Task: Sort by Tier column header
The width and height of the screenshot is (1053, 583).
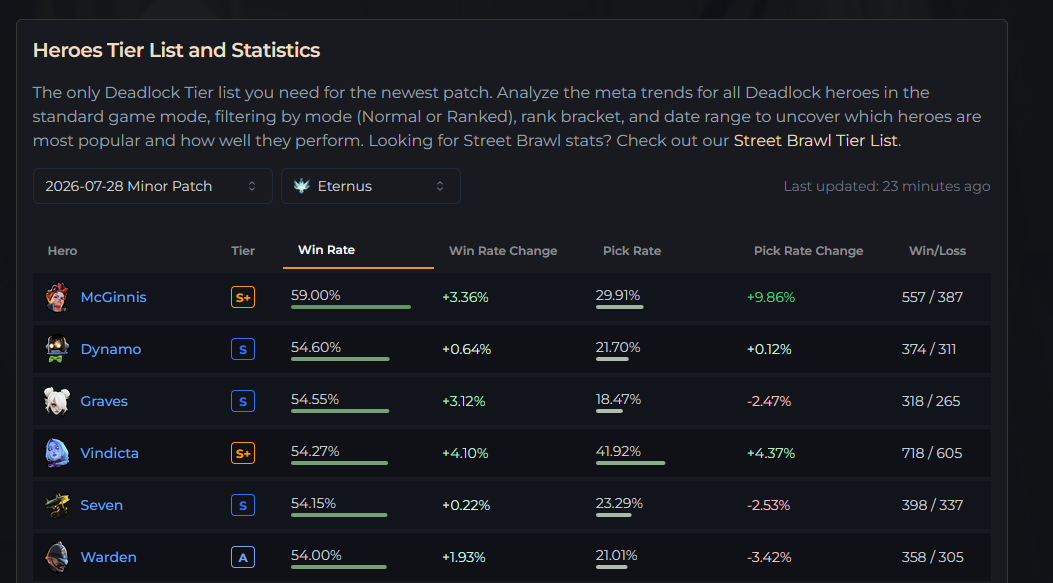Action: coord(243,251)
